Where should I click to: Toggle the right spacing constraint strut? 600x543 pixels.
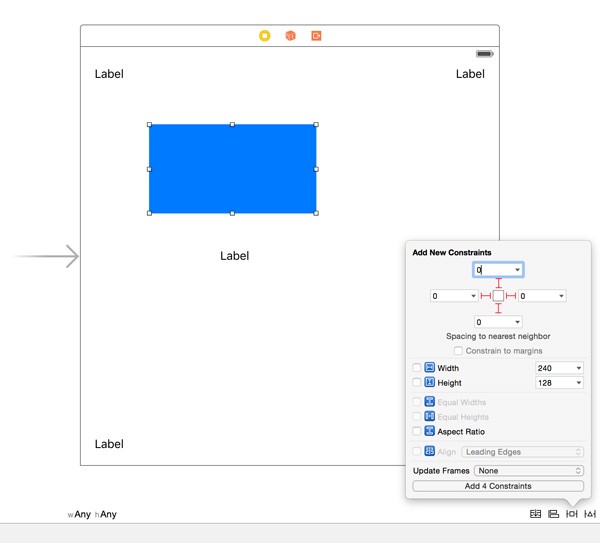pos(511,296)
